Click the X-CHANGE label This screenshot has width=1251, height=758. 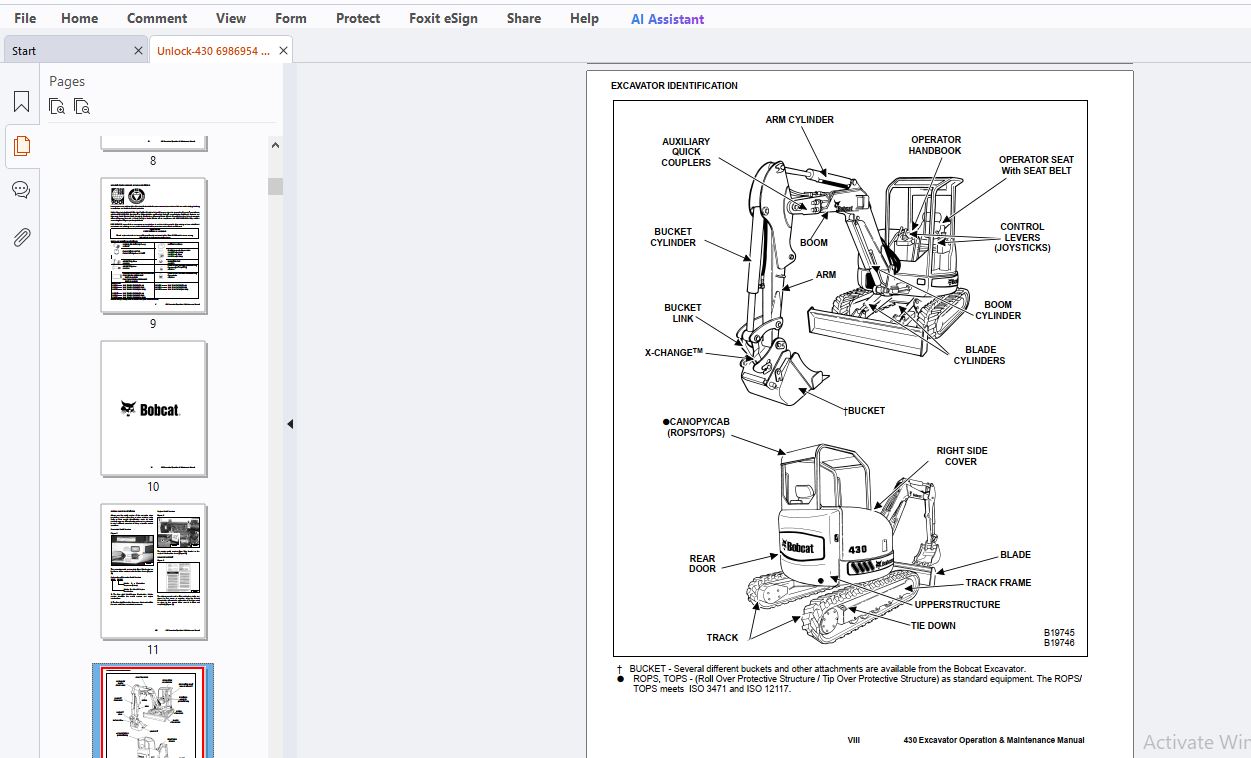point(674,353)
